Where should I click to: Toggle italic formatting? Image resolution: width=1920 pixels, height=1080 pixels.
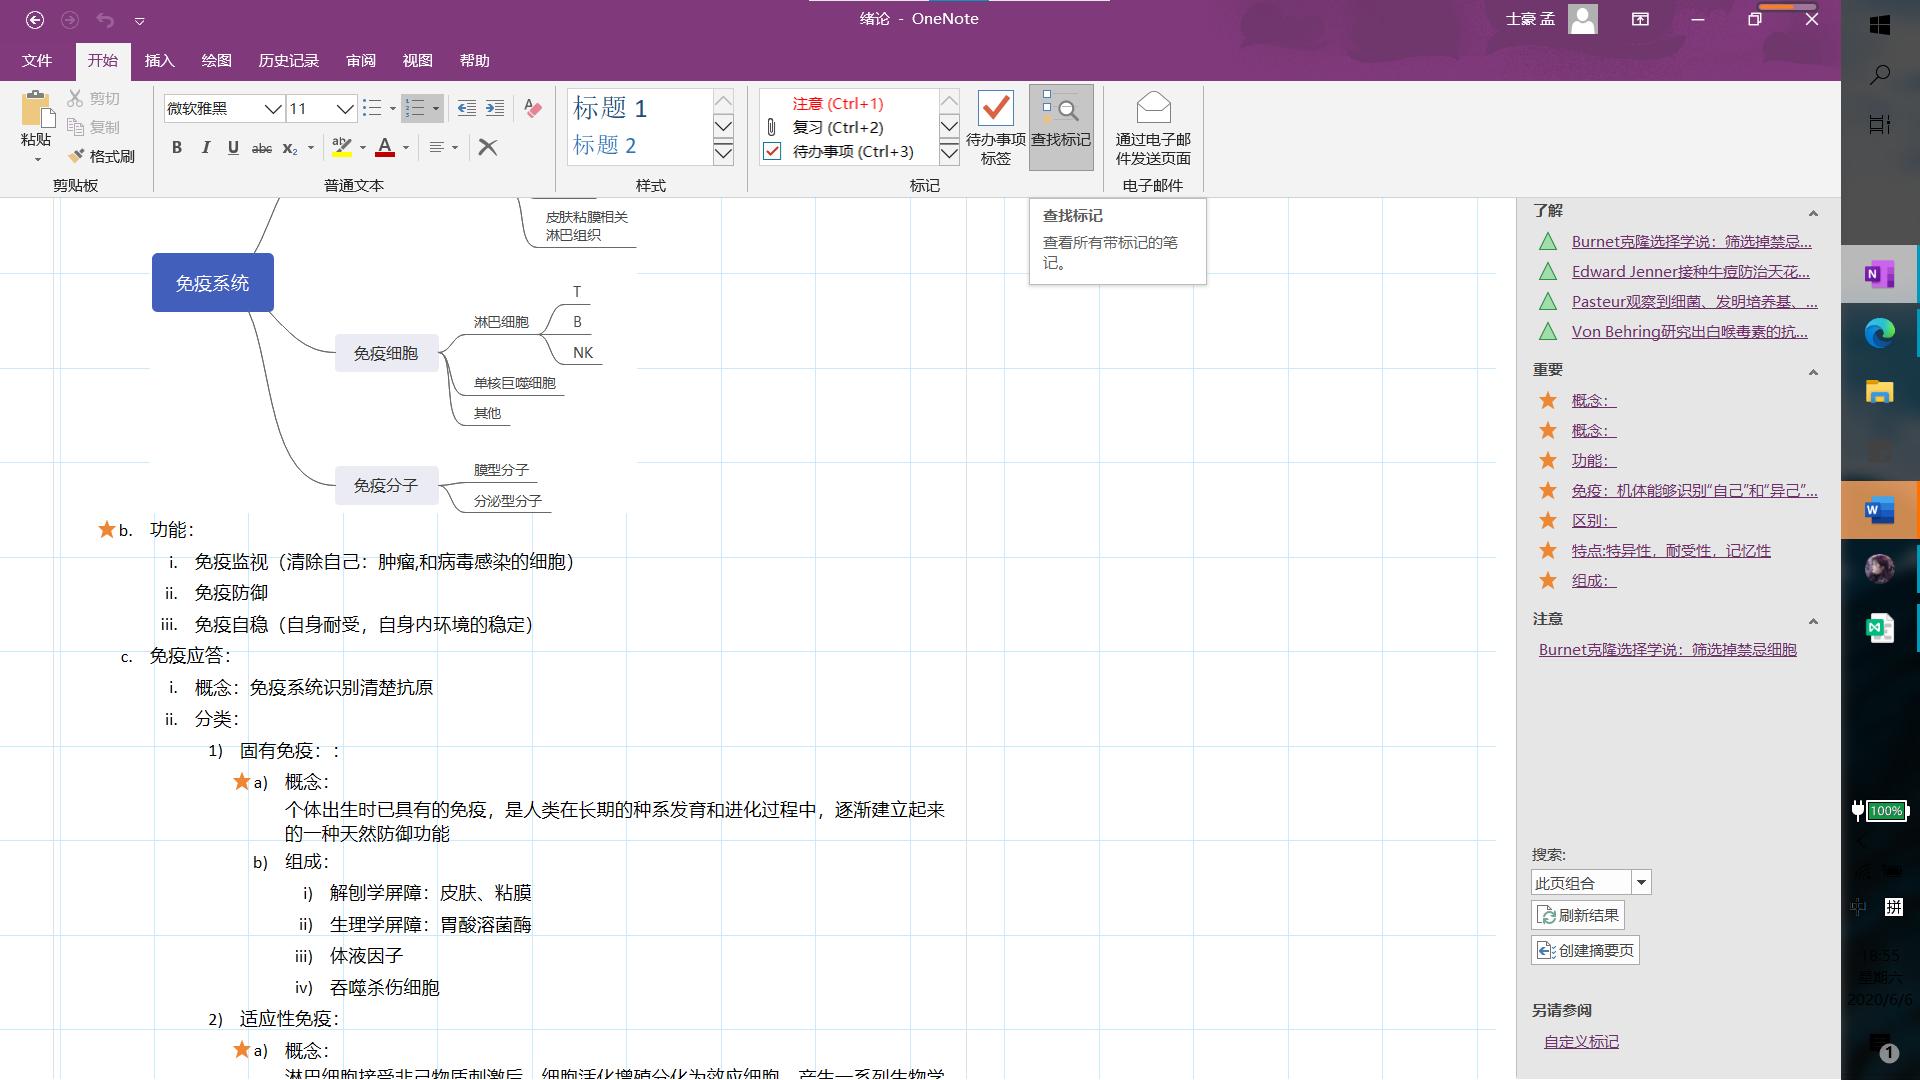tap(205, 148)
